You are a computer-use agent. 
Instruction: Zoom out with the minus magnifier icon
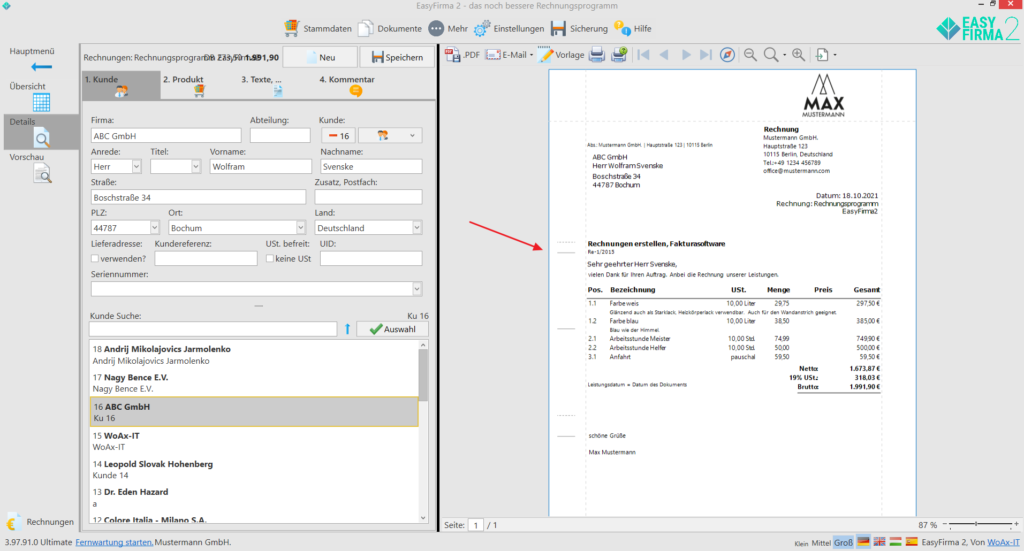click(750, 55)
